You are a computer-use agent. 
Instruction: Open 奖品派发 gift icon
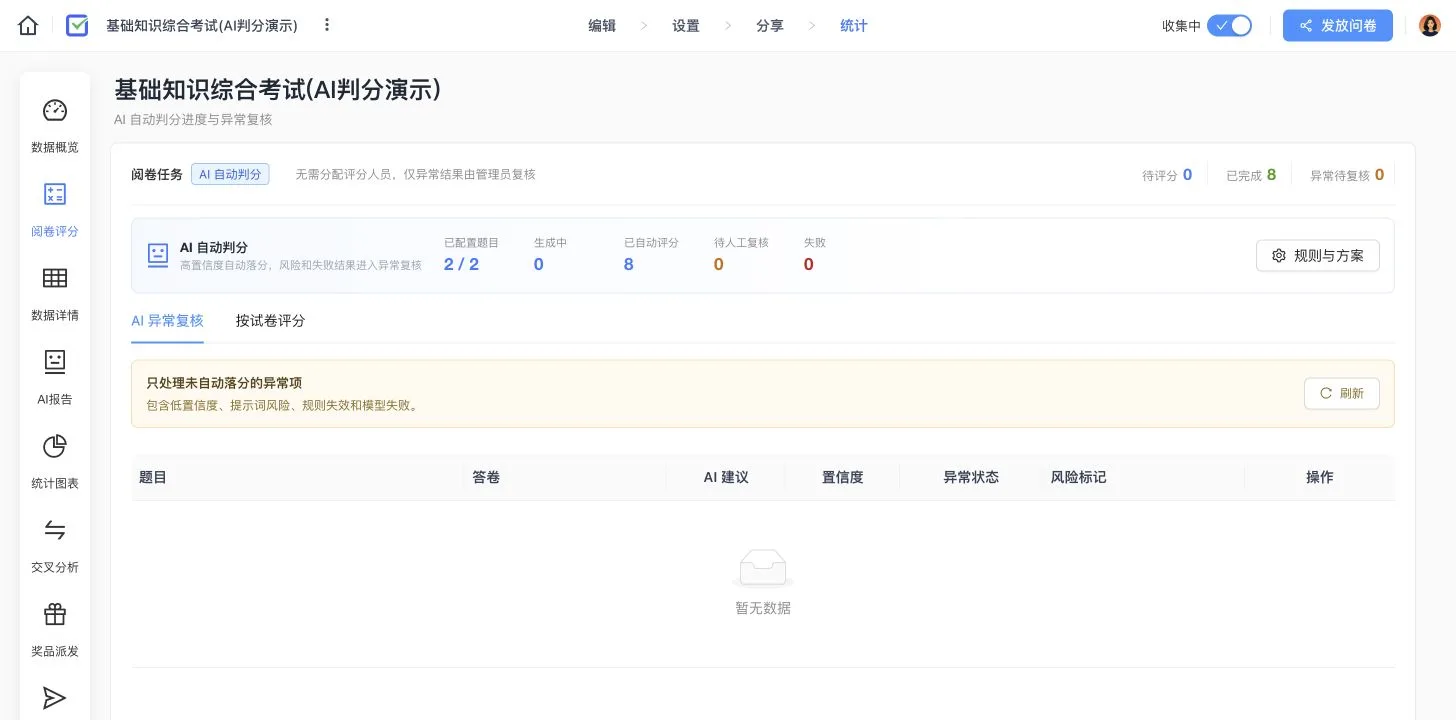tap(55, 614)
